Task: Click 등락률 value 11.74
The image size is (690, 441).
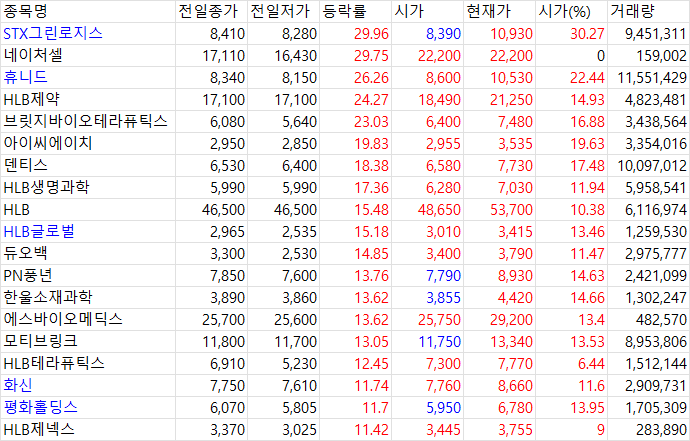Action: (x=371, y=386)
